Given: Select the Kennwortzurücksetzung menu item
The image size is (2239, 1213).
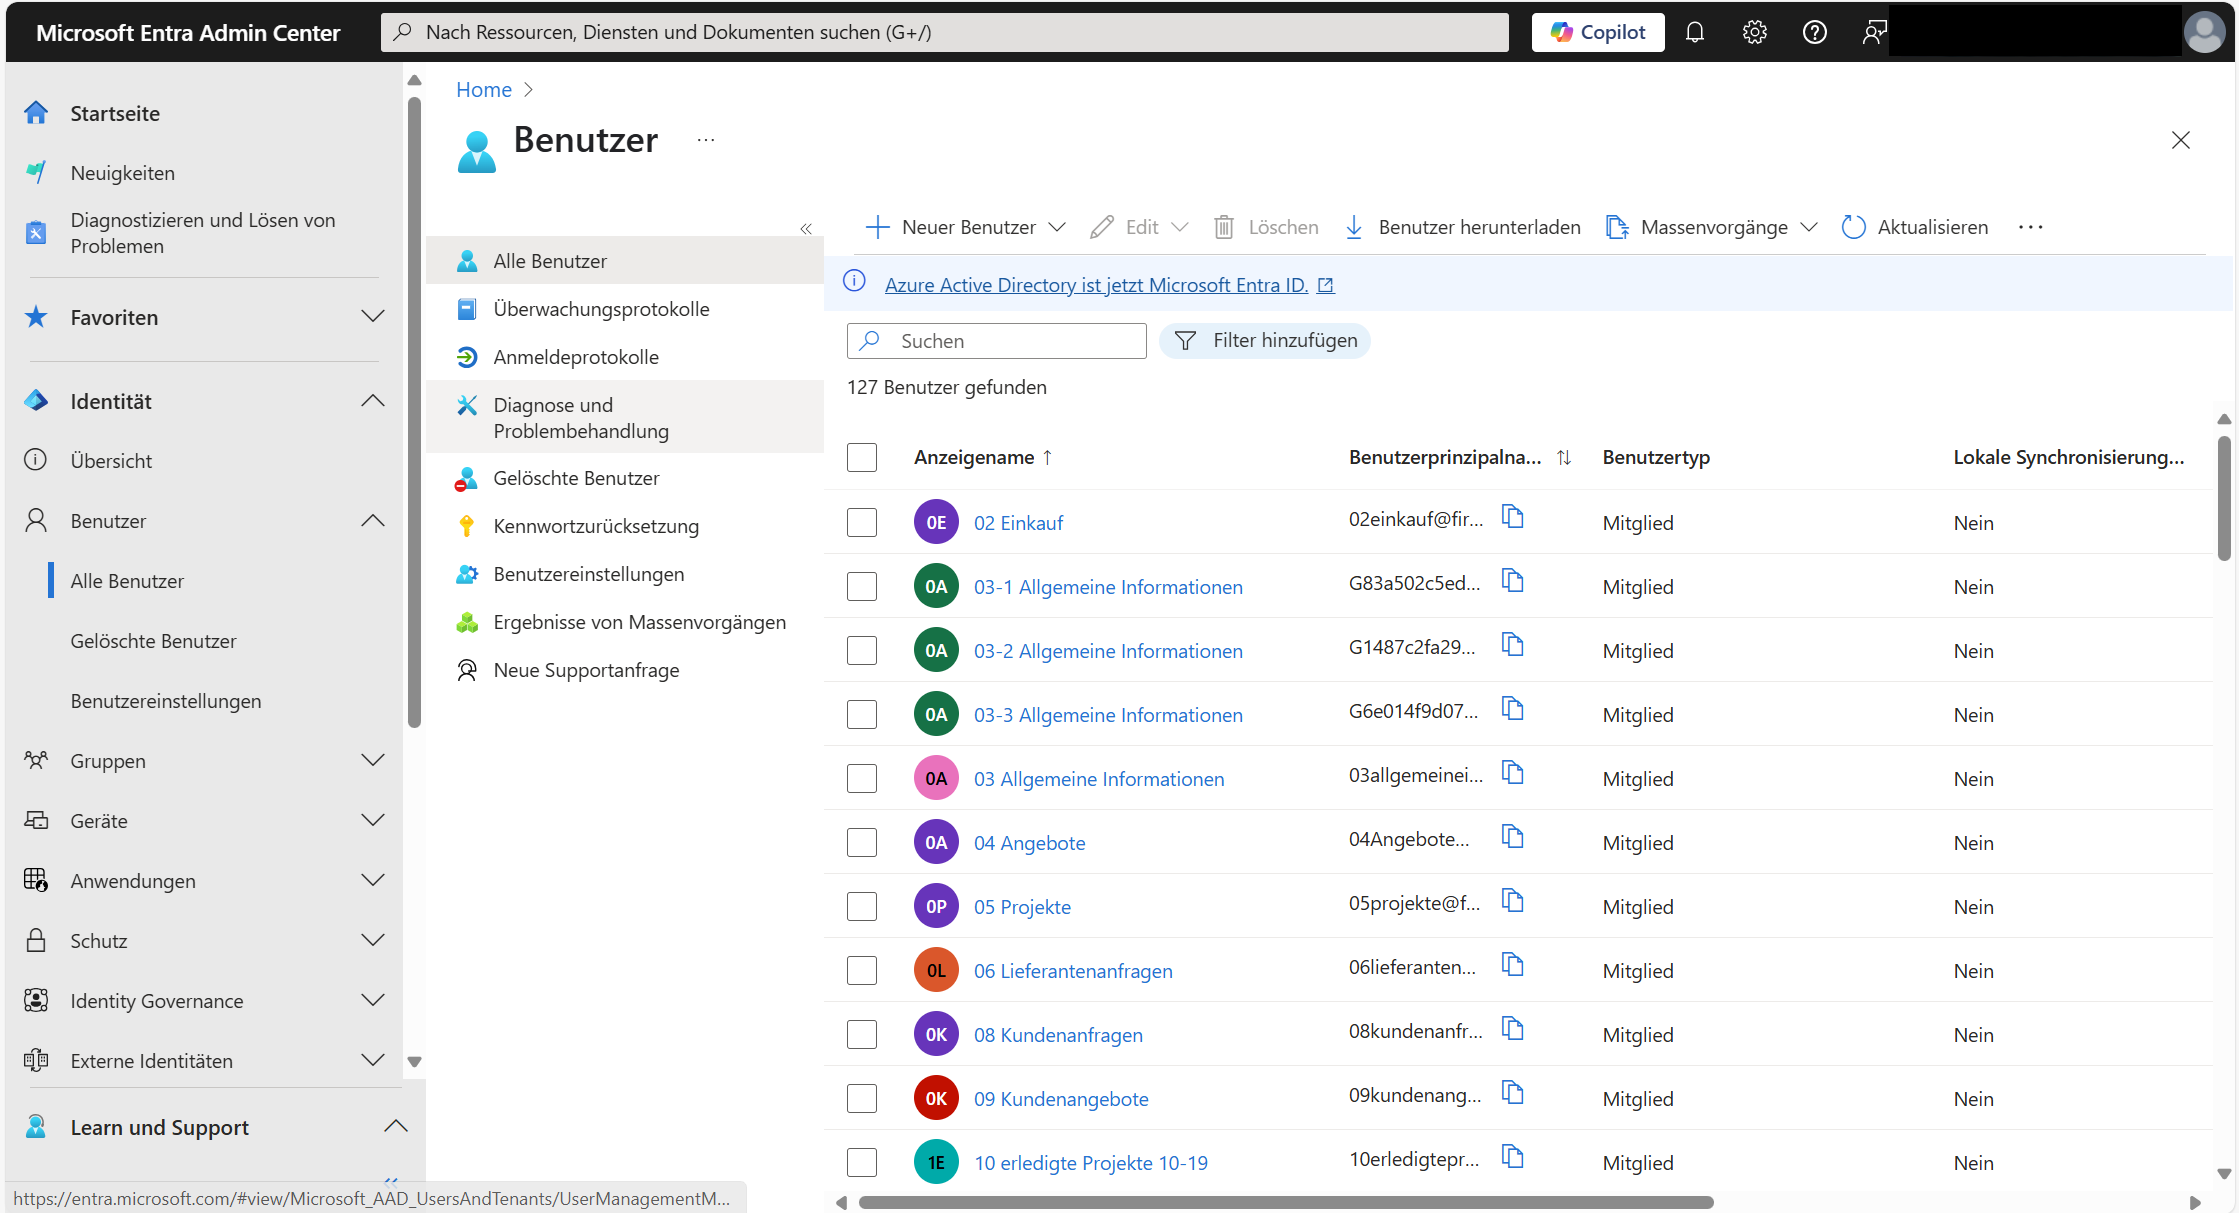Looking at the screenshot, I should 596,525.
